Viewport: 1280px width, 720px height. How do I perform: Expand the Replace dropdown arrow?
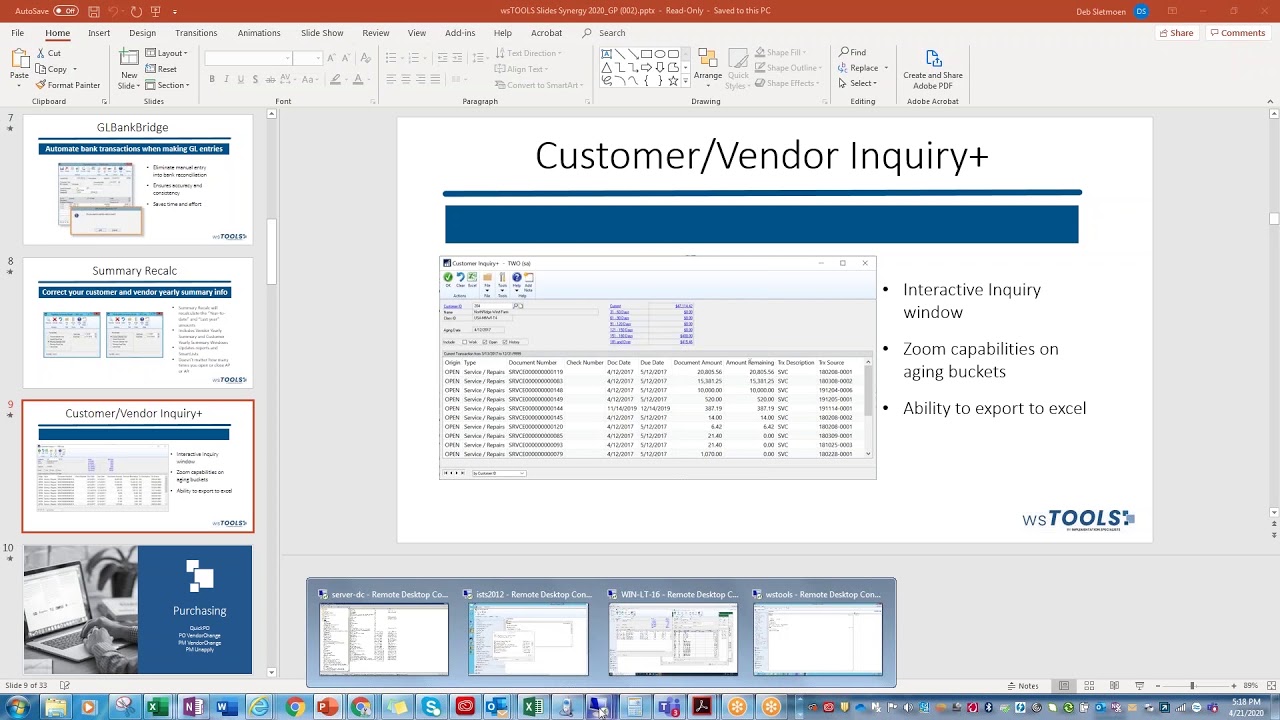tap(886, 68)
